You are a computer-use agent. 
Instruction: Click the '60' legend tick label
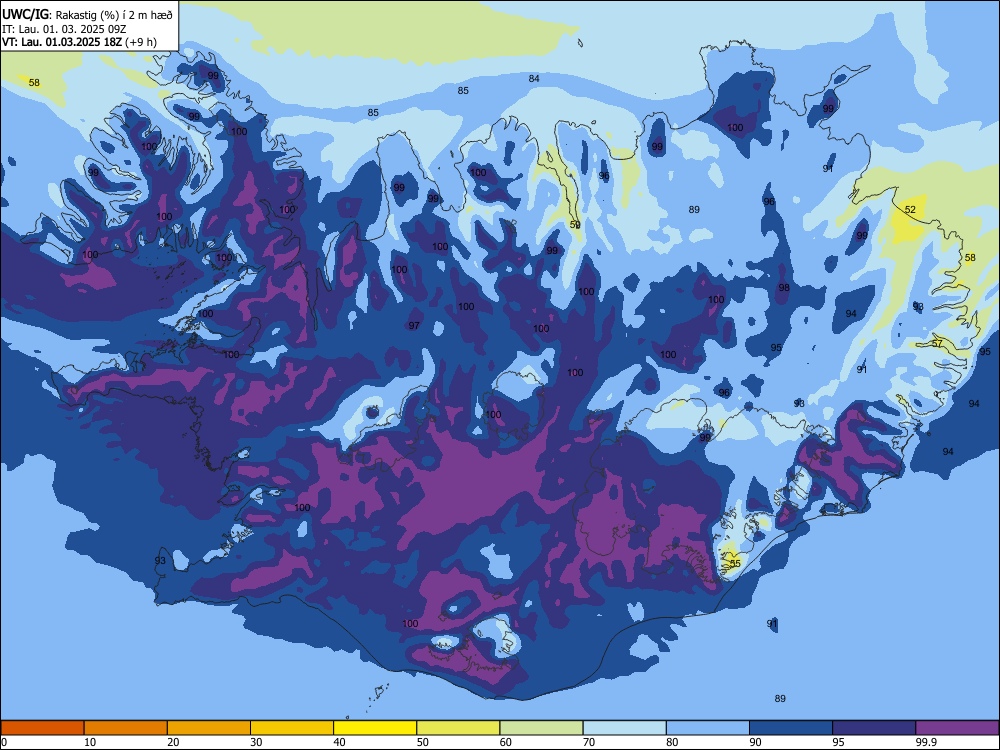506,742
